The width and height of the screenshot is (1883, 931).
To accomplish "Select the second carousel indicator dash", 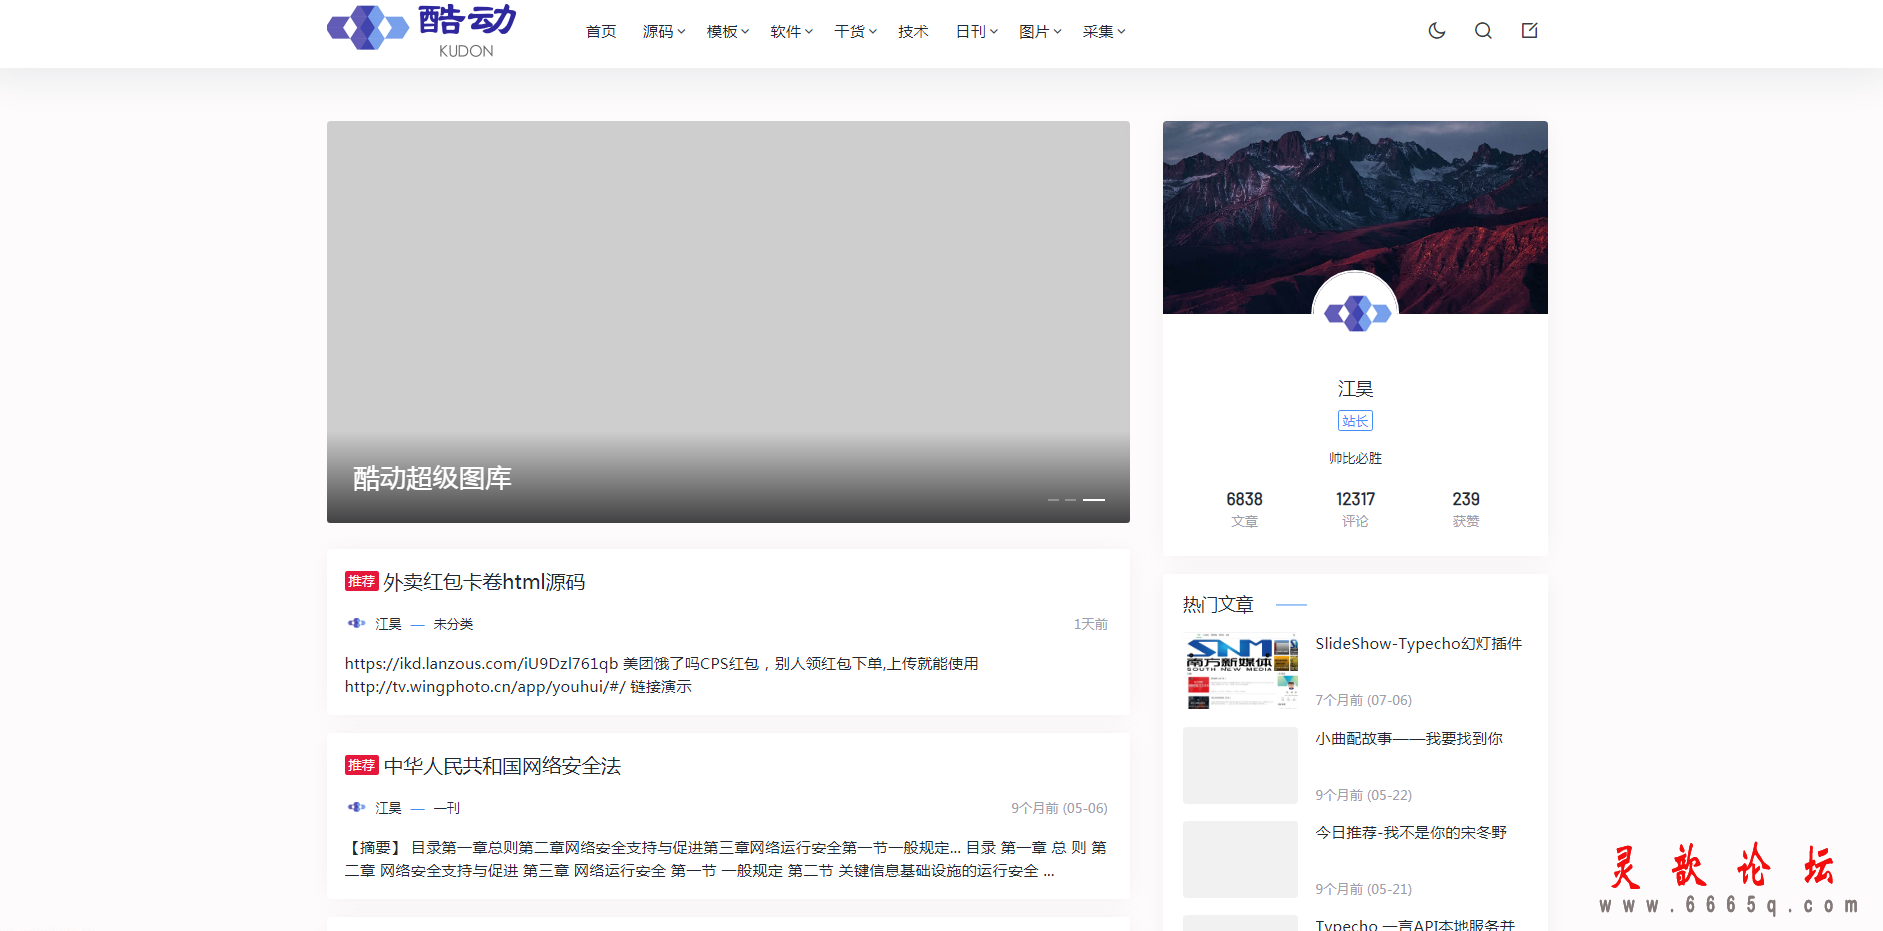I will point(1070,499).
